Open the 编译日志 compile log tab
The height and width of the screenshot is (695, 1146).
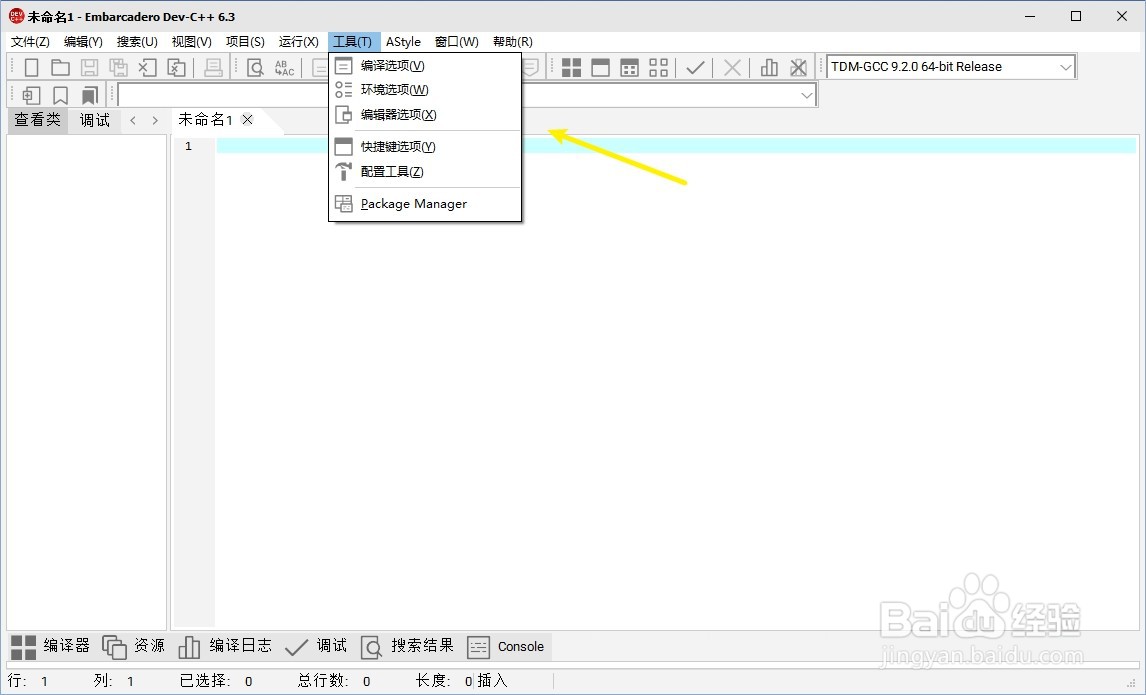tap(225, 646)
